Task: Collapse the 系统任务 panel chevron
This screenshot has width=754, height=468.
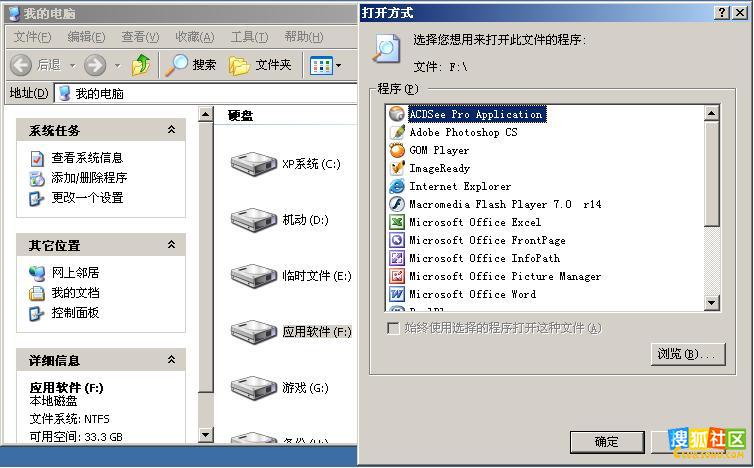Action: point(171,130)
